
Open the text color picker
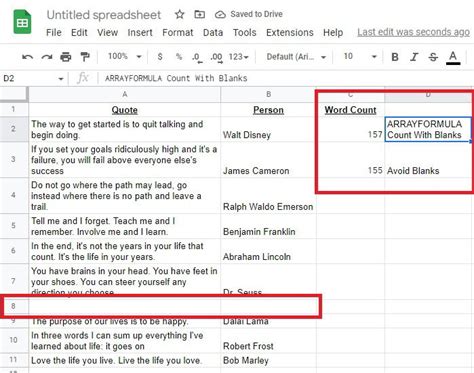pos(453,57)
